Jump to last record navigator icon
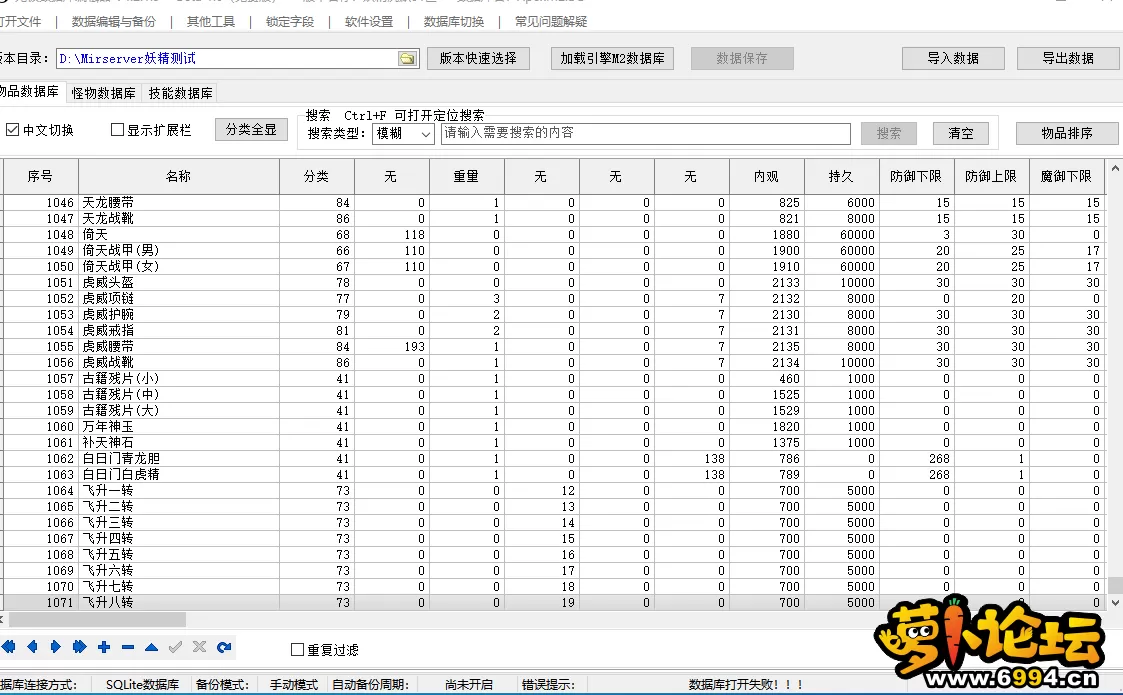 79,647
